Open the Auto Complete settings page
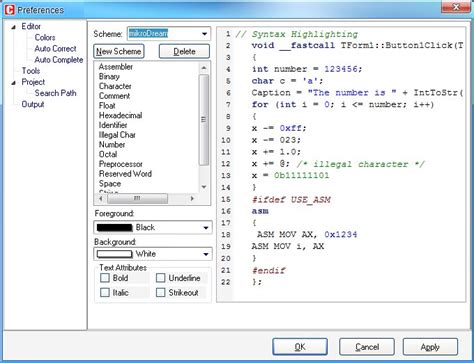This screenshot has height=363, width=474. 59,60
